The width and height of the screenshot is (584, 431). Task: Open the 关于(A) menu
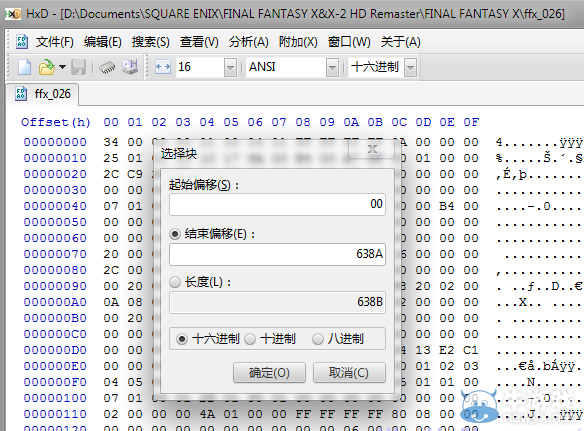point(401,42)
